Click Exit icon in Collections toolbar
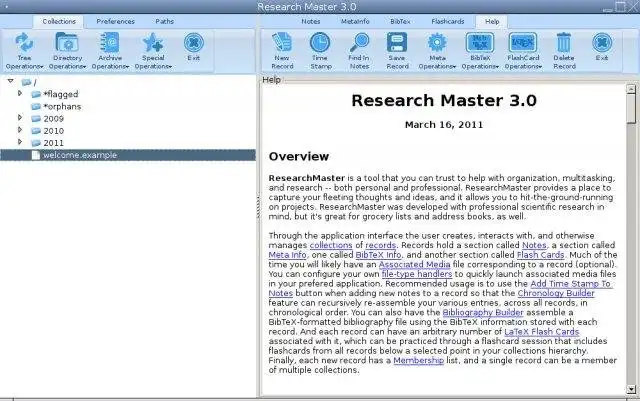Image resolution: width=640 pixels, height=401 pixels. (x=193, y=42)
